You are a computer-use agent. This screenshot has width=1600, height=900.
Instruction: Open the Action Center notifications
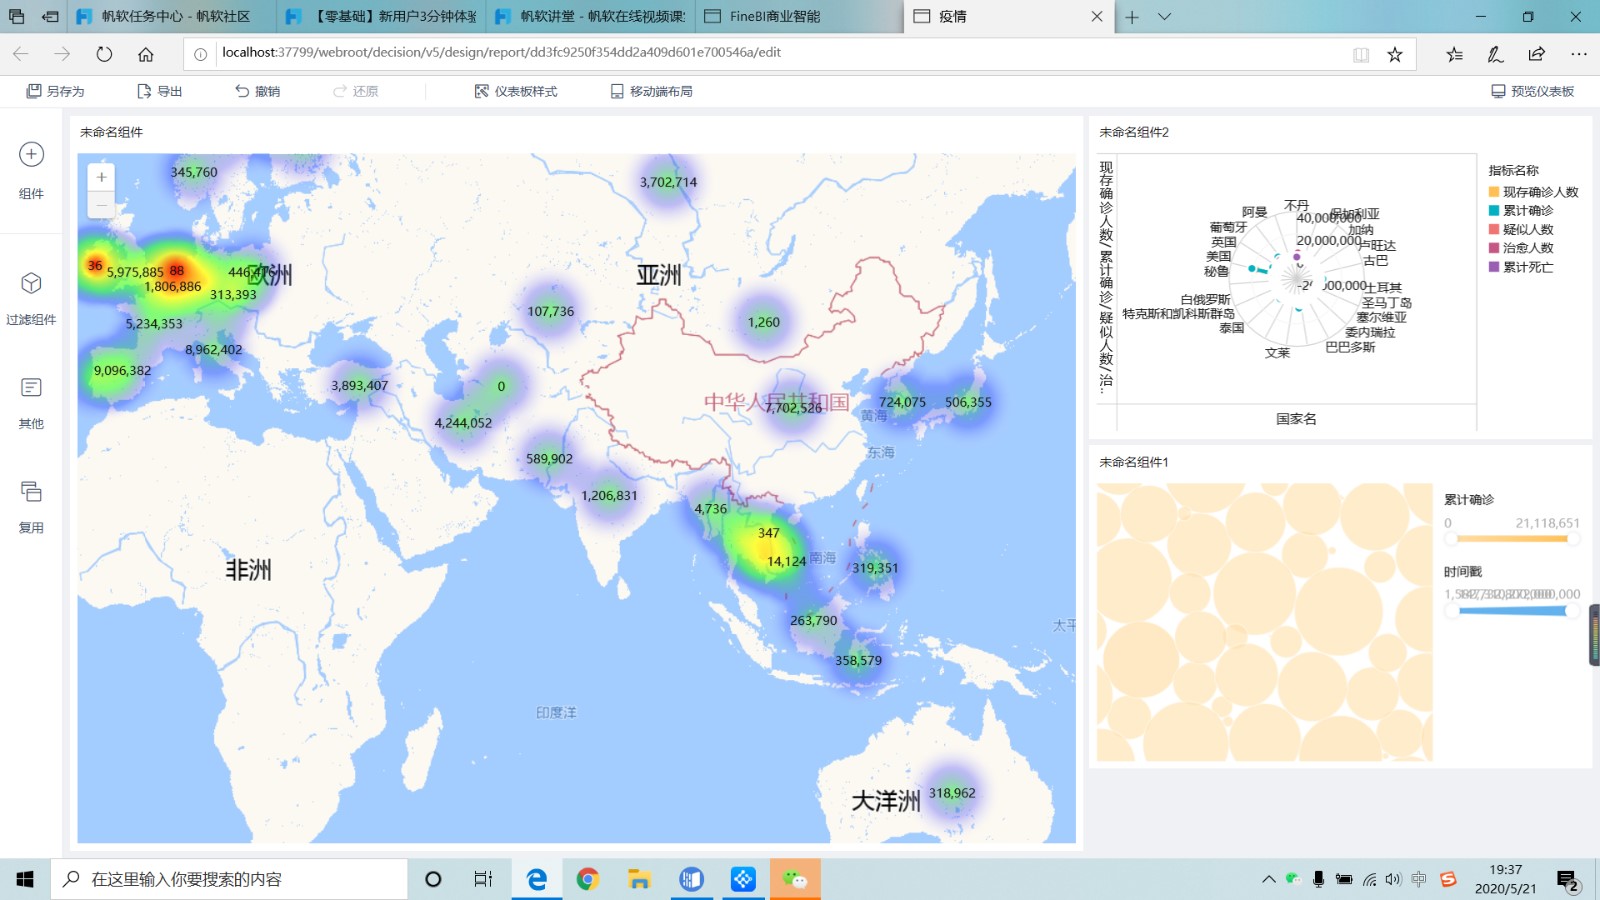click(x=1567, y=880)
